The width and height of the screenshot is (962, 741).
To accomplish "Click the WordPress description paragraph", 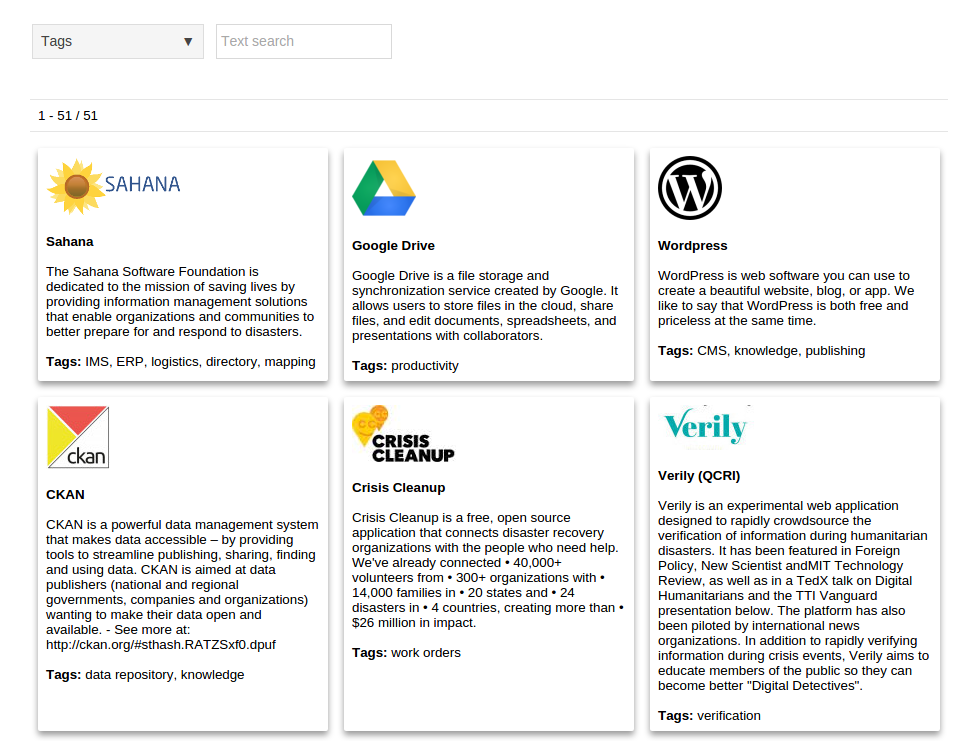I will 786,298.
